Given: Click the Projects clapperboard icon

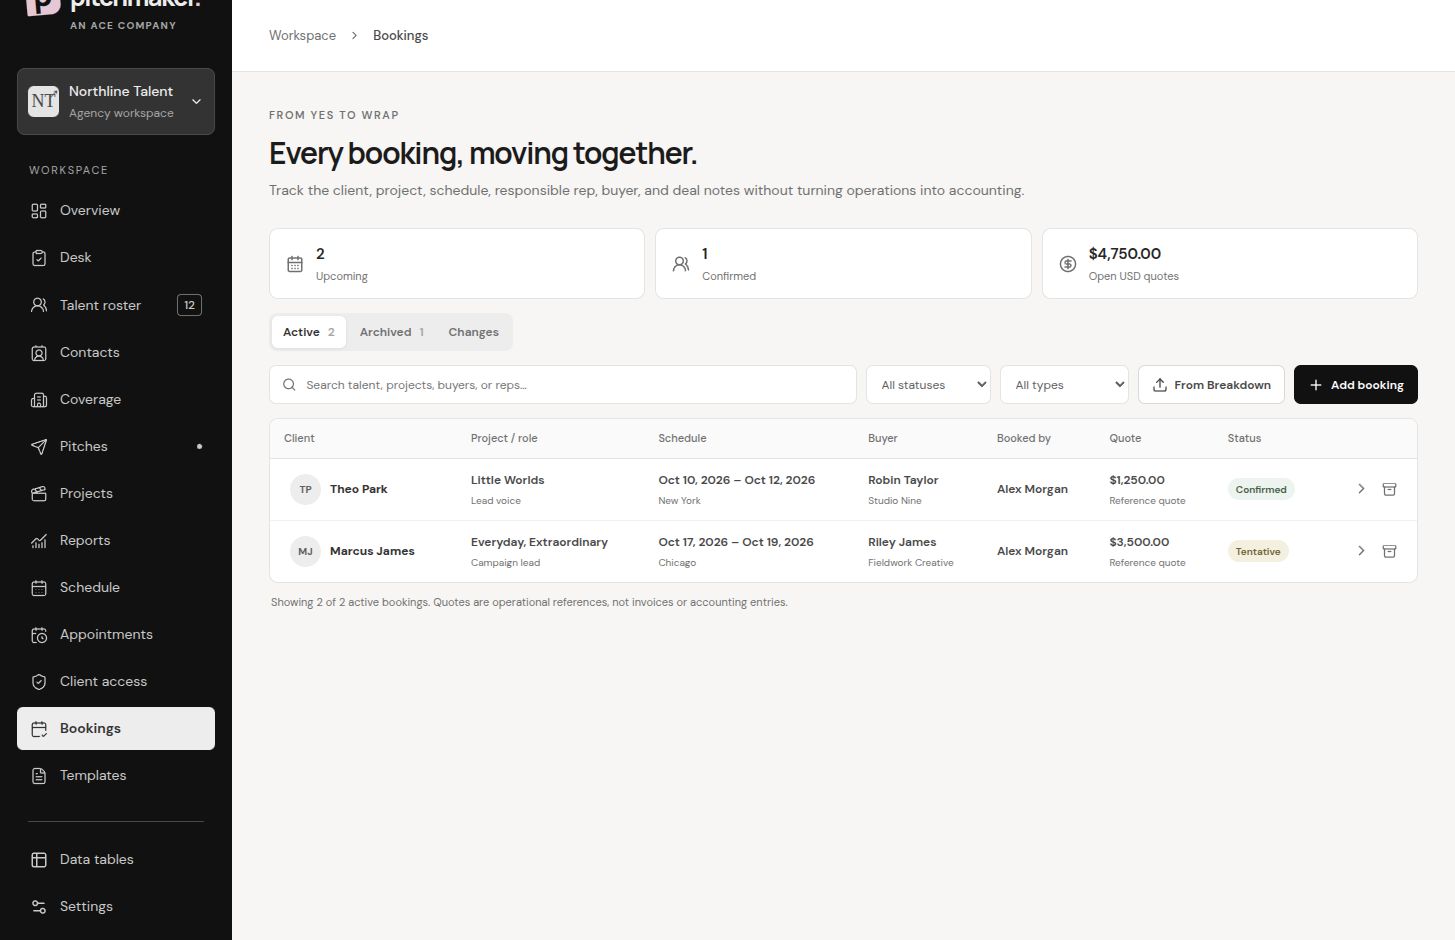Looking at the screenshot, I should [39, 494].
